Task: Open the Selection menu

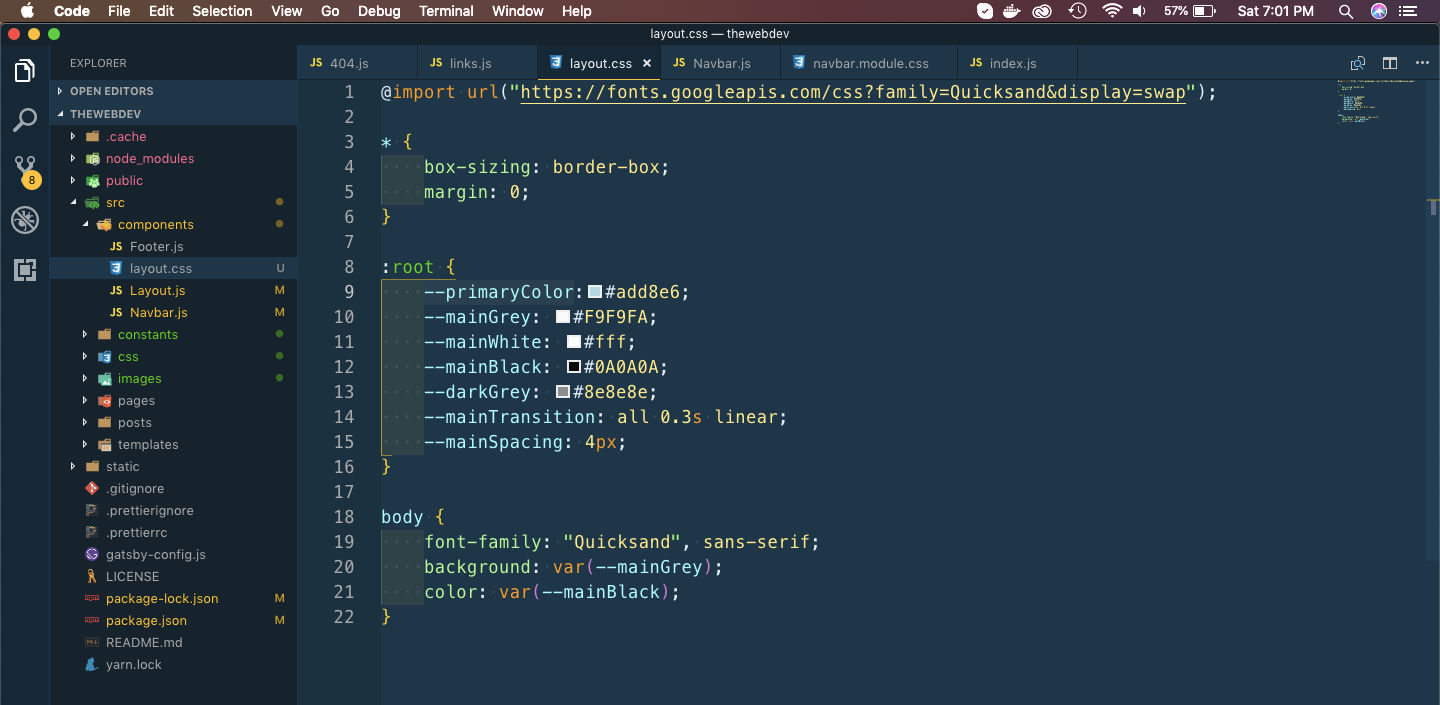Action: tap(222, 11)
